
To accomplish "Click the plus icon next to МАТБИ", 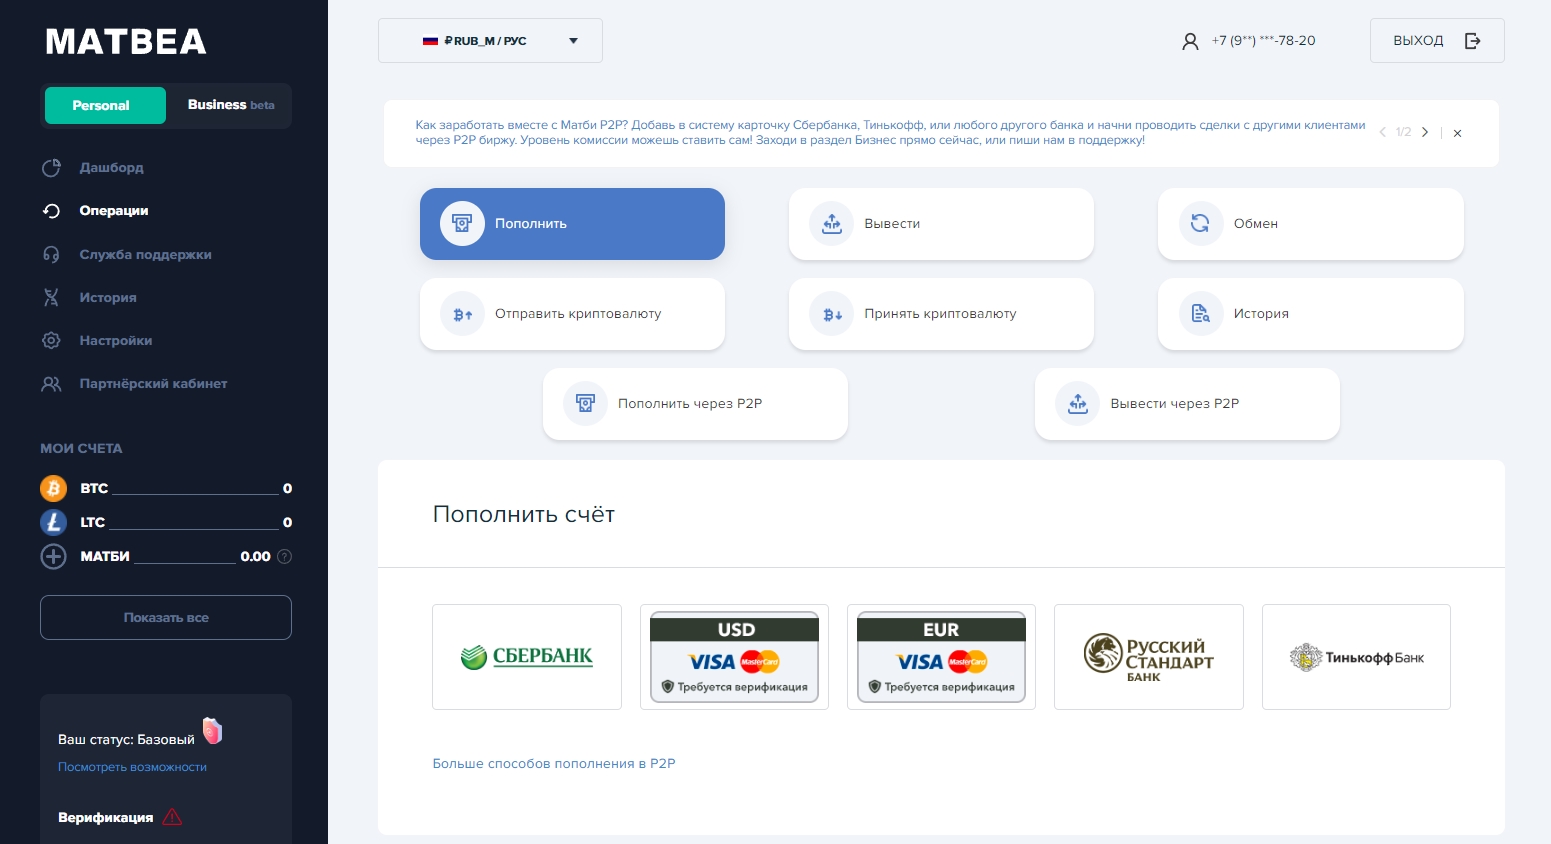I will click(x=53, y=556).
